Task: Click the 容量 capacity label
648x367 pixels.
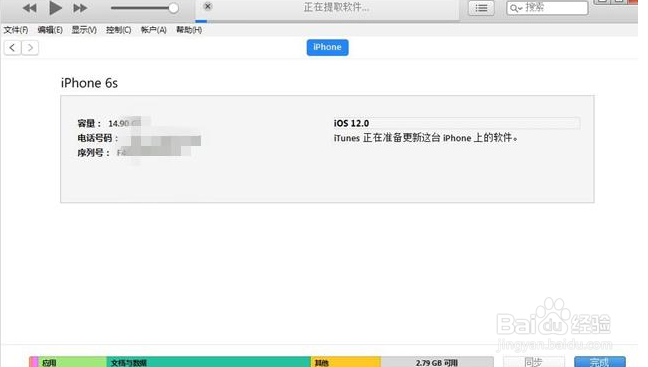Action: [89, 123]
